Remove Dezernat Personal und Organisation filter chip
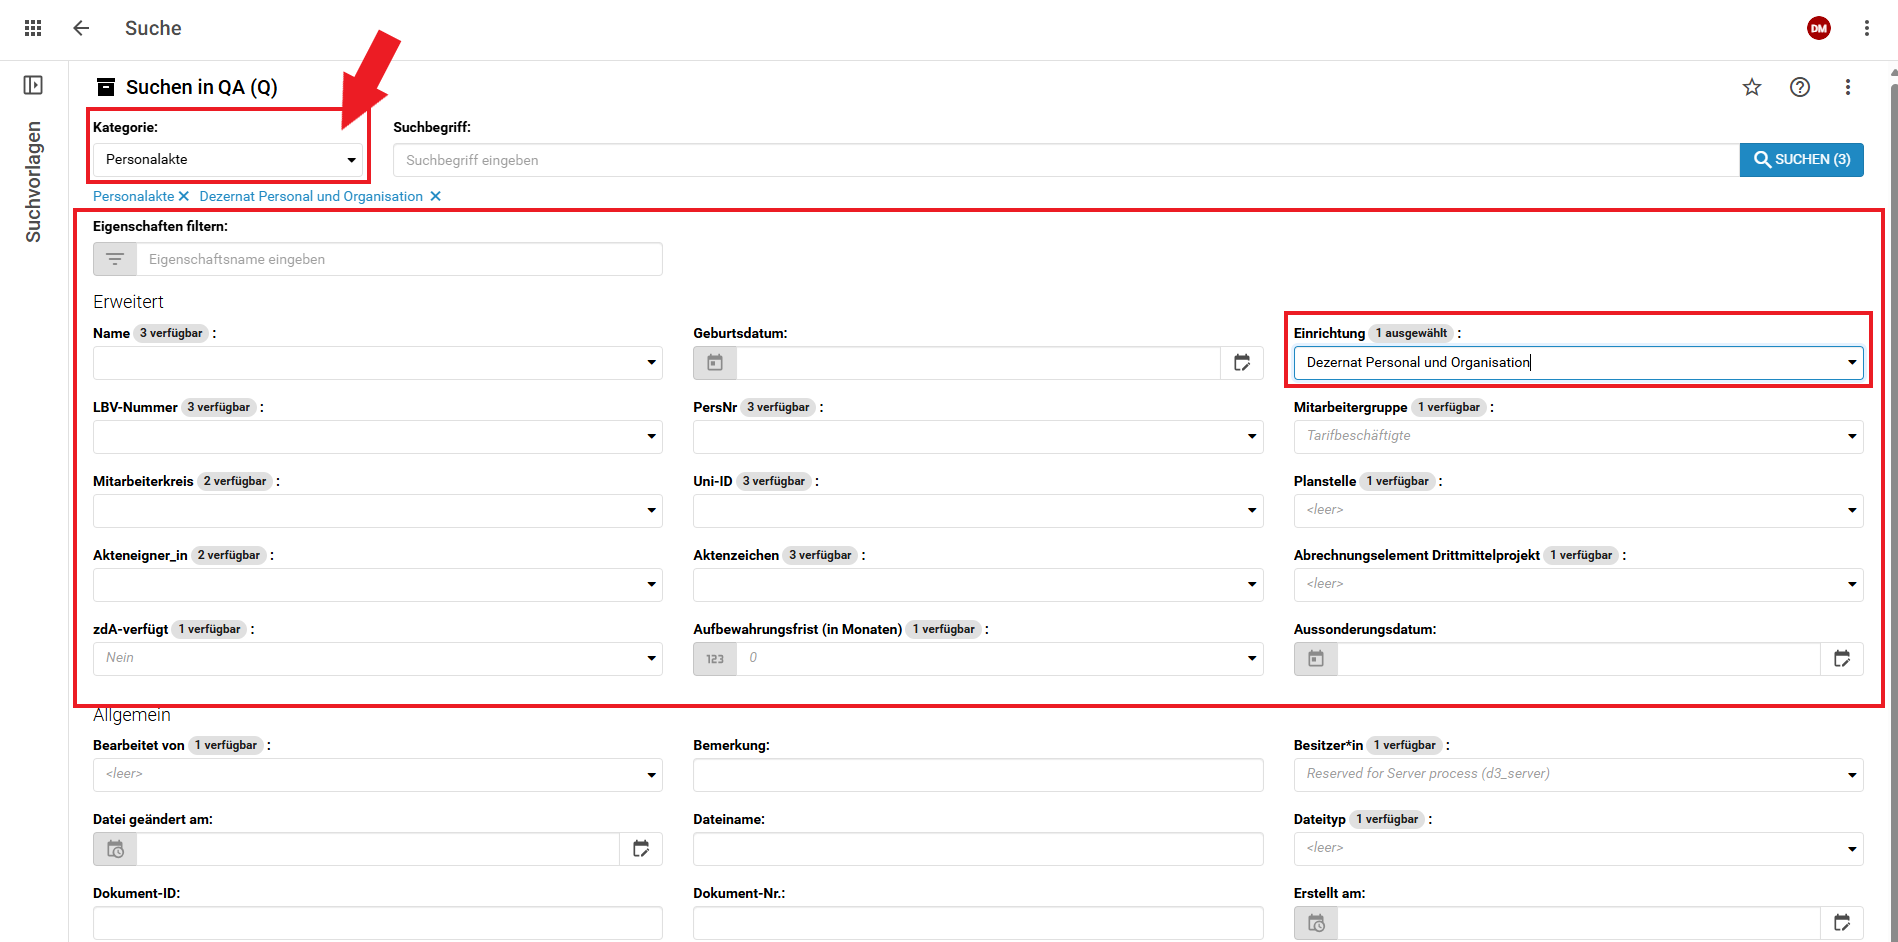Screen dimensions: 1898x942 [435, 197]
